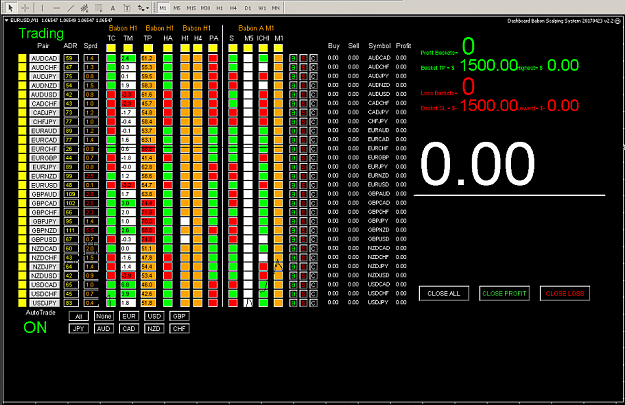This screenshot has height=405, width=625.
Task: Click S sell icon for AUDCAD row
Action: (x=303, y=58)
